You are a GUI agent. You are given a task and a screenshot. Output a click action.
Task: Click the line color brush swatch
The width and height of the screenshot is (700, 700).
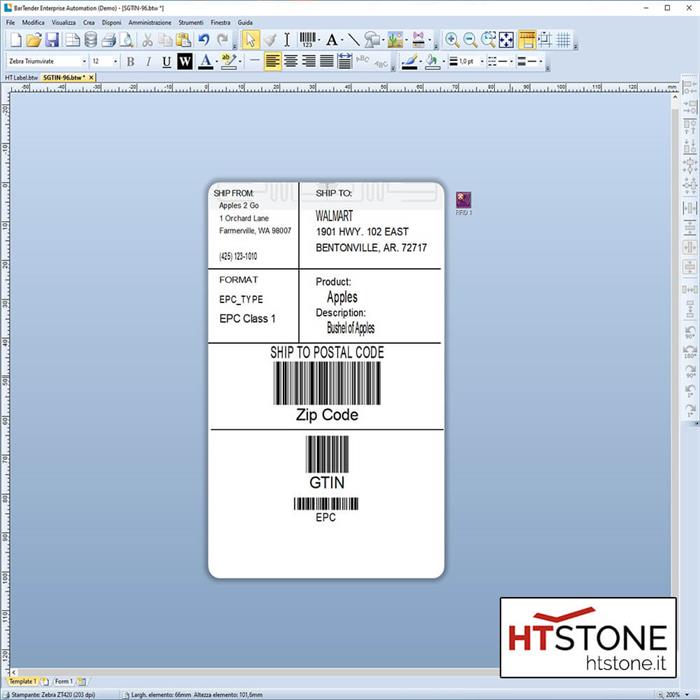(409, 61)
